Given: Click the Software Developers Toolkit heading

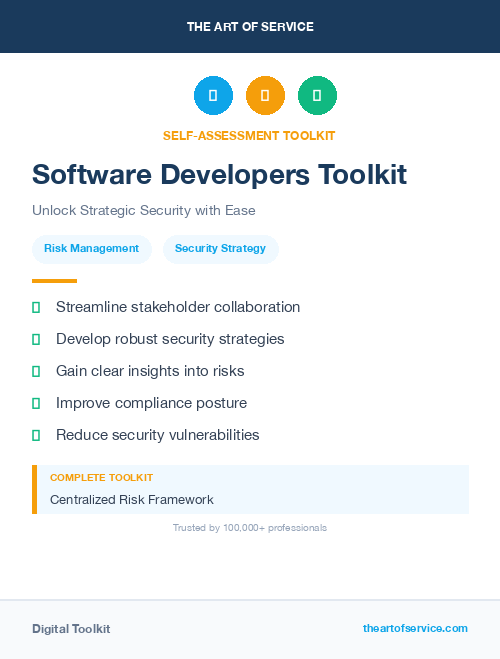Looking at the screenshot, I should (x=219, y=174).
